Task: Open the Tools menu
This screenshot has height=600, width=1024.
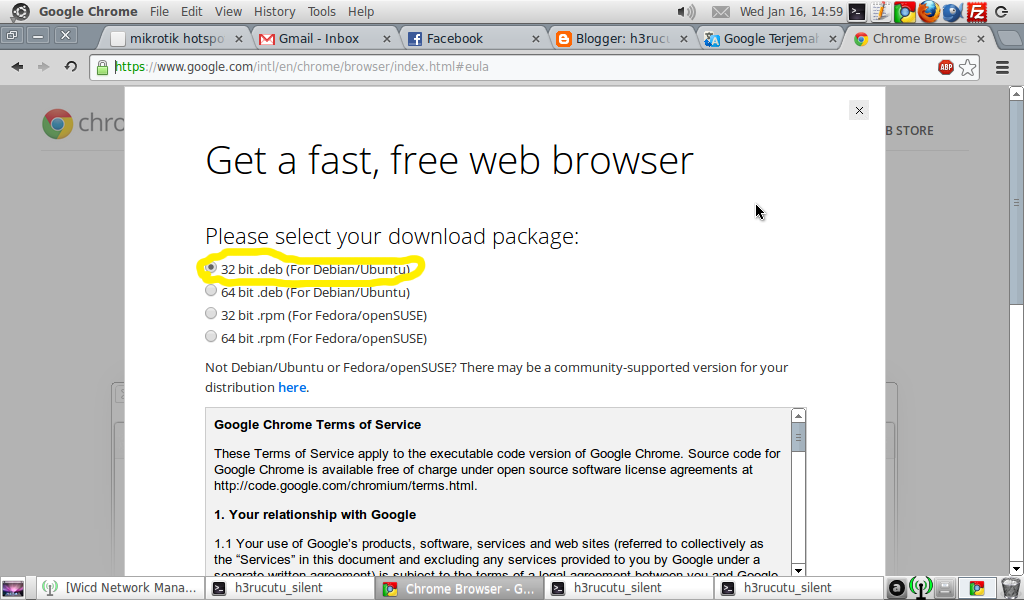Action: click(x=321, y=12)
